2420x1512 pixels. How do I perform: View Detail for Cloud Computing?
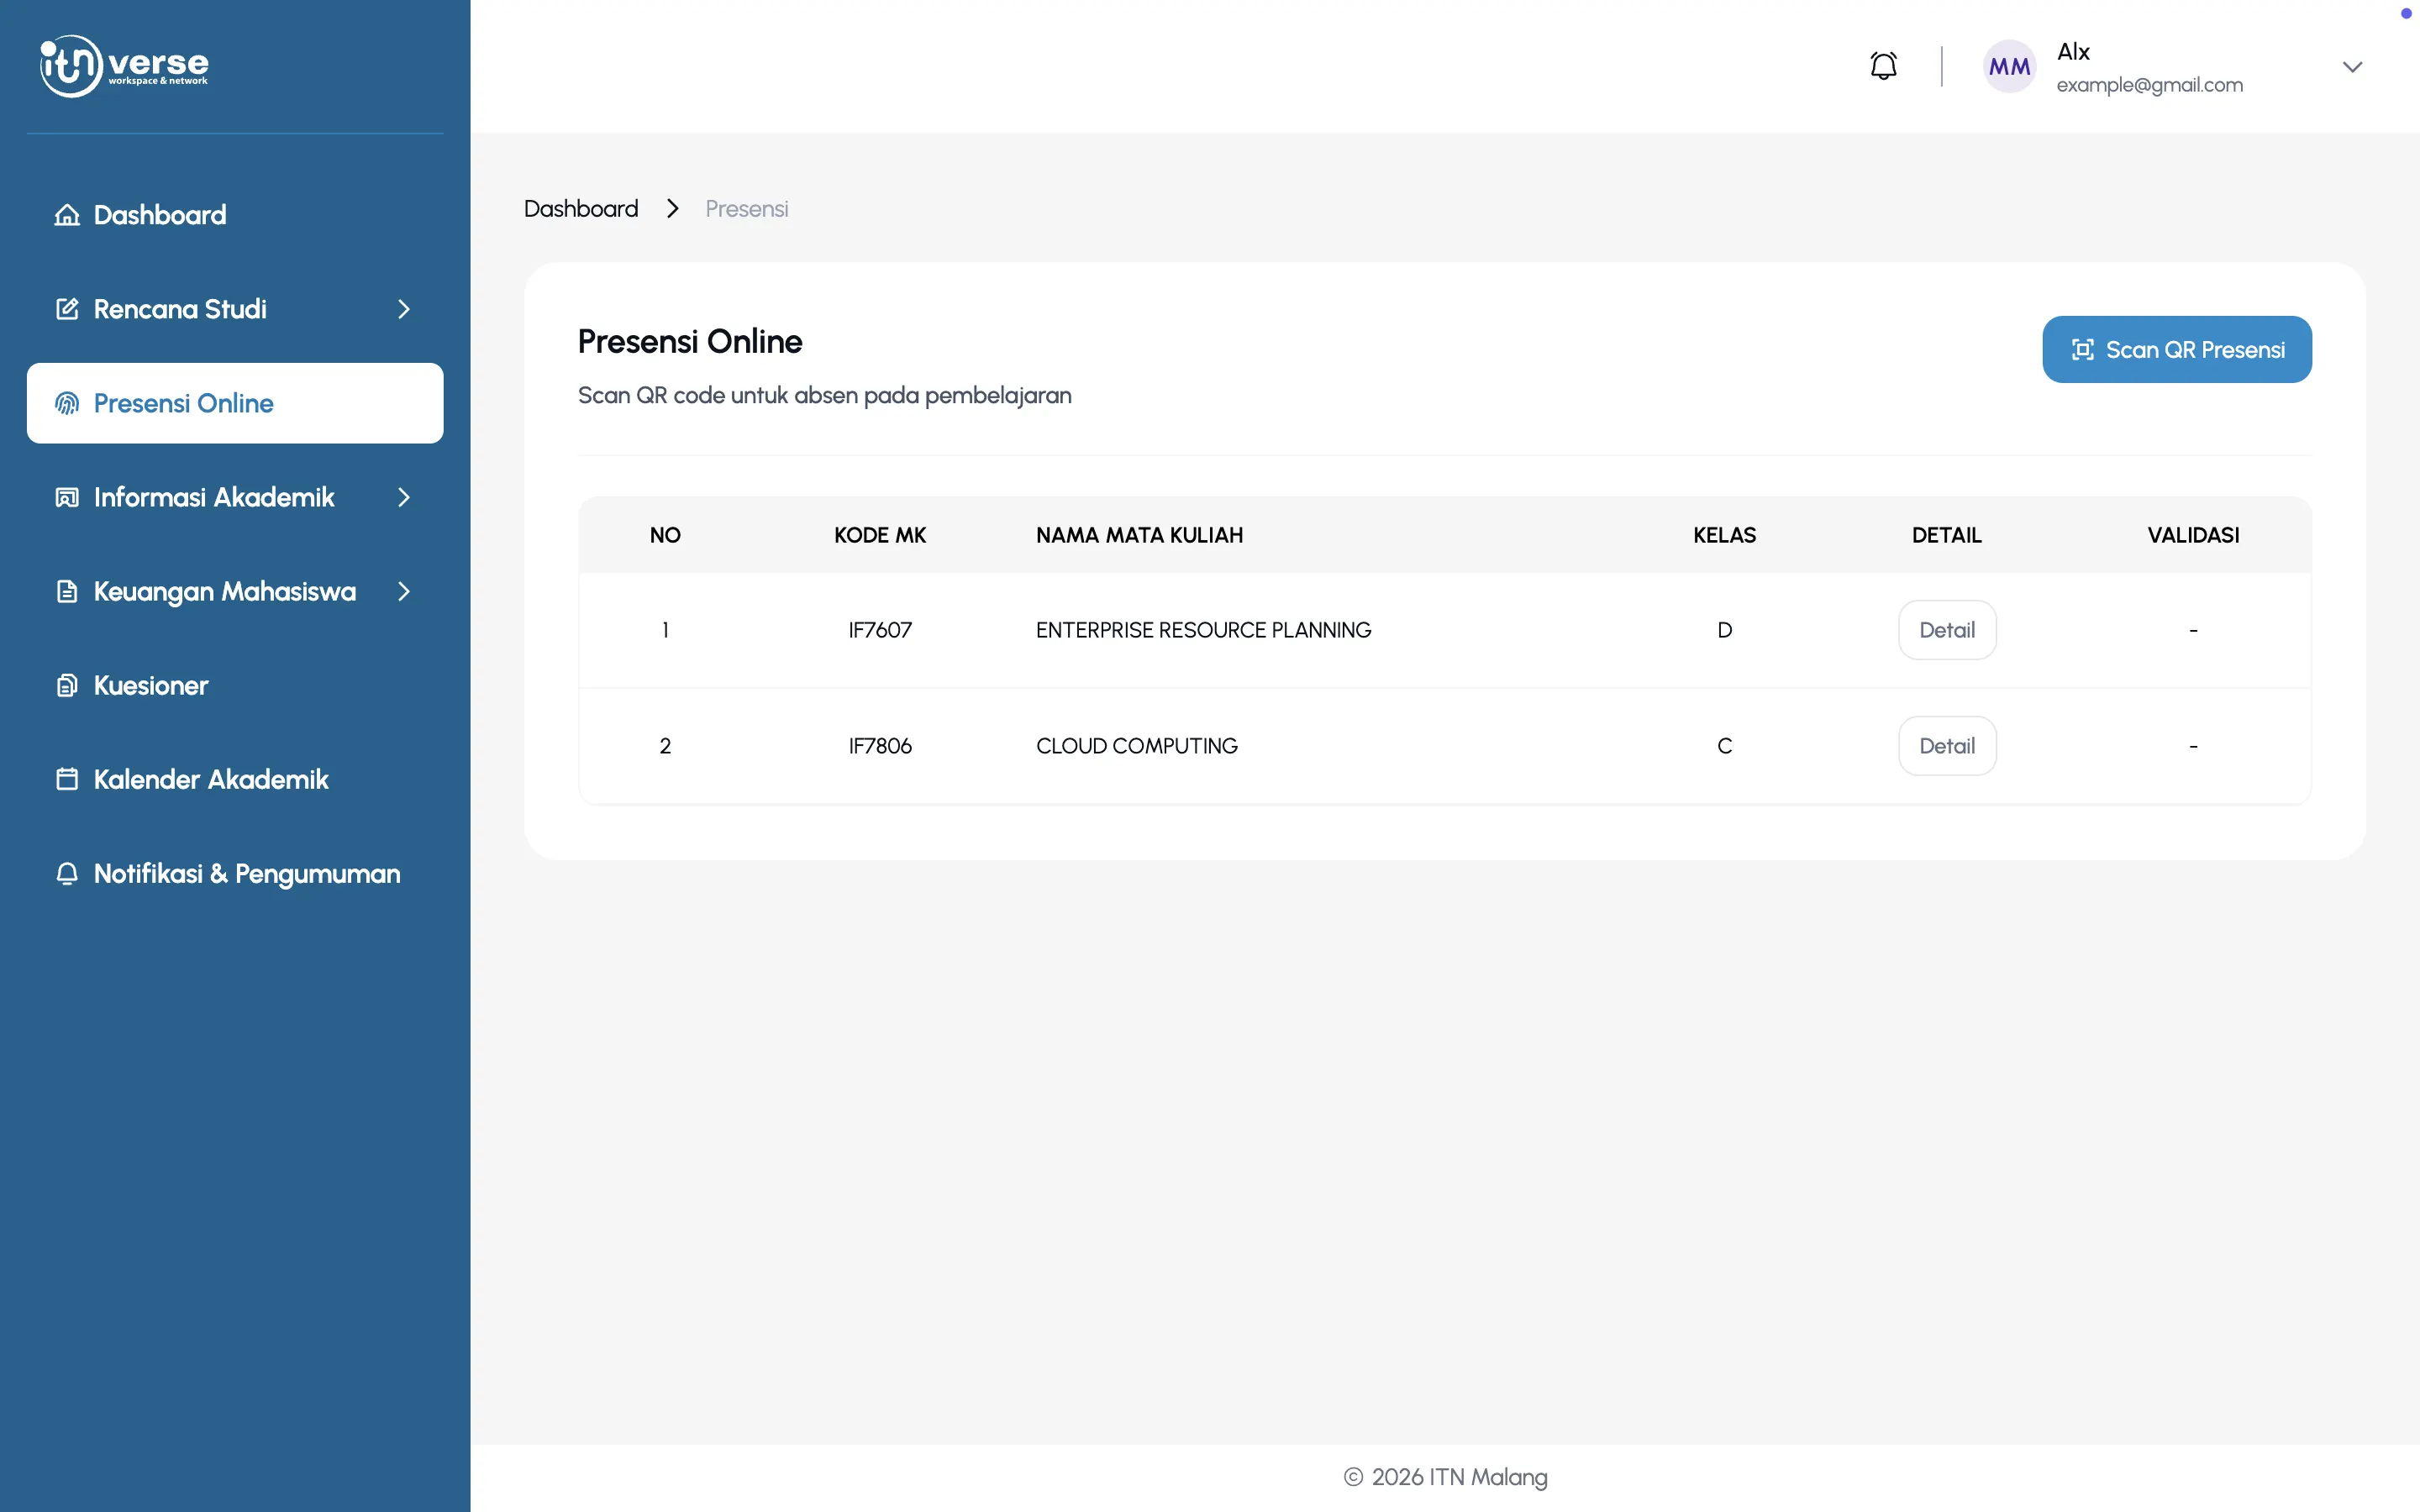1946,746
